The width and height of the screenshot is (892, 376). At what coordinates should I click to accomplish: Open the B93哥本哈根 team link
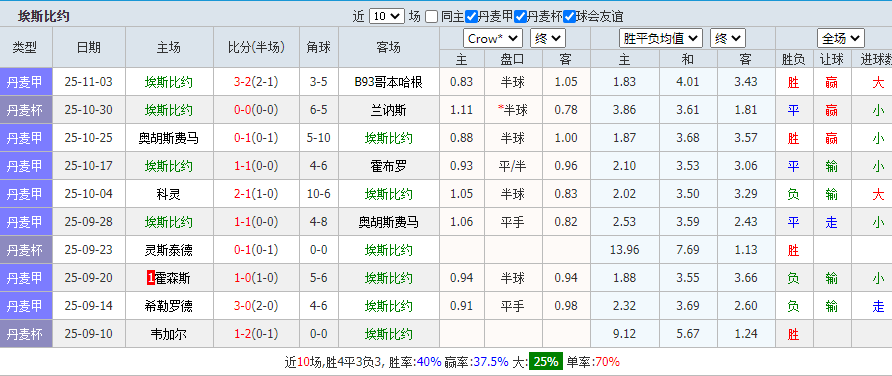(389, 82)
